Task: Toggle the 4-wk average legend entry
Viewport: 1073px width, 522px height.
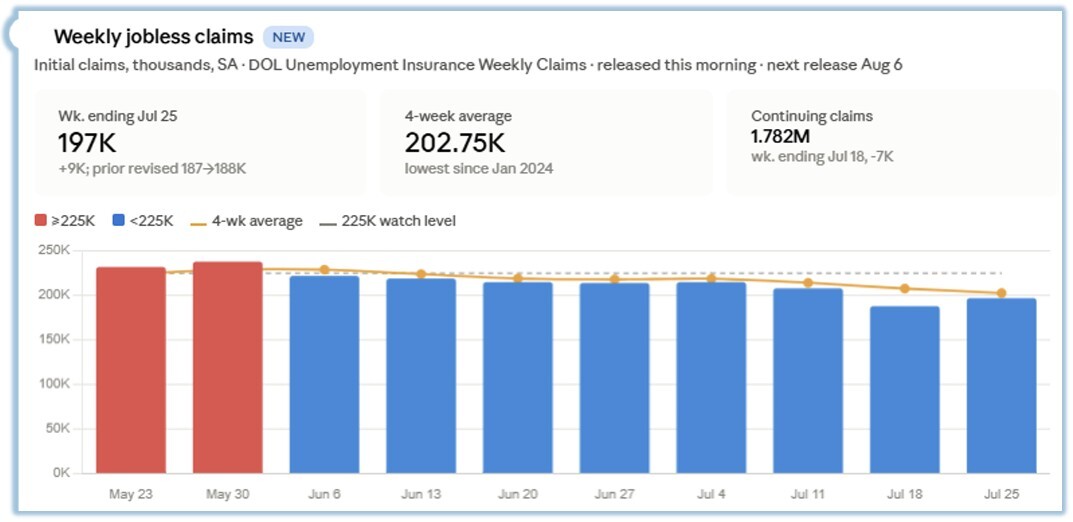Action: click(x=246, y=221)
